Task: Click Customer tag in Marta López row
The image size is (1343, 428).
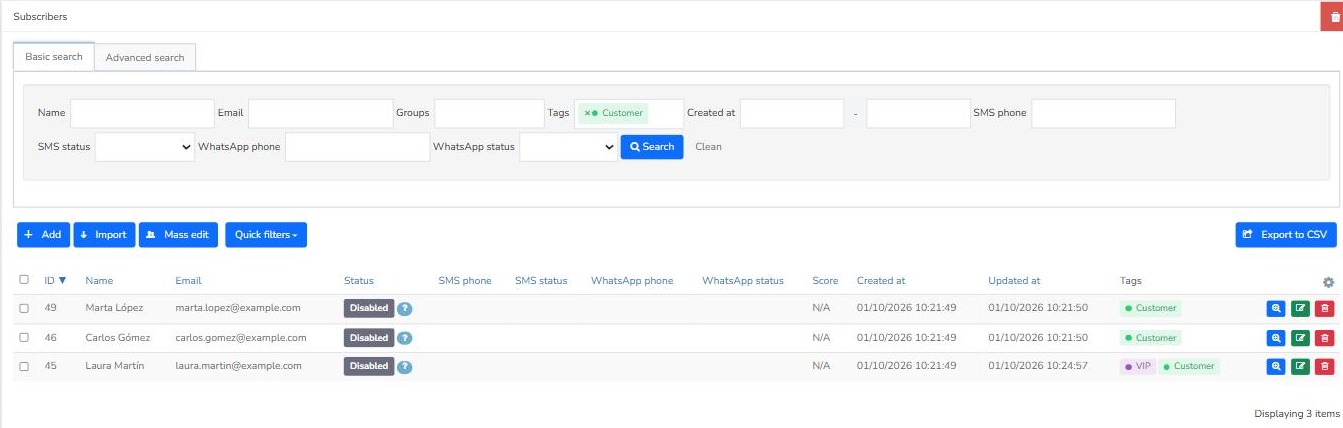Action: (x=1151, y=308)
